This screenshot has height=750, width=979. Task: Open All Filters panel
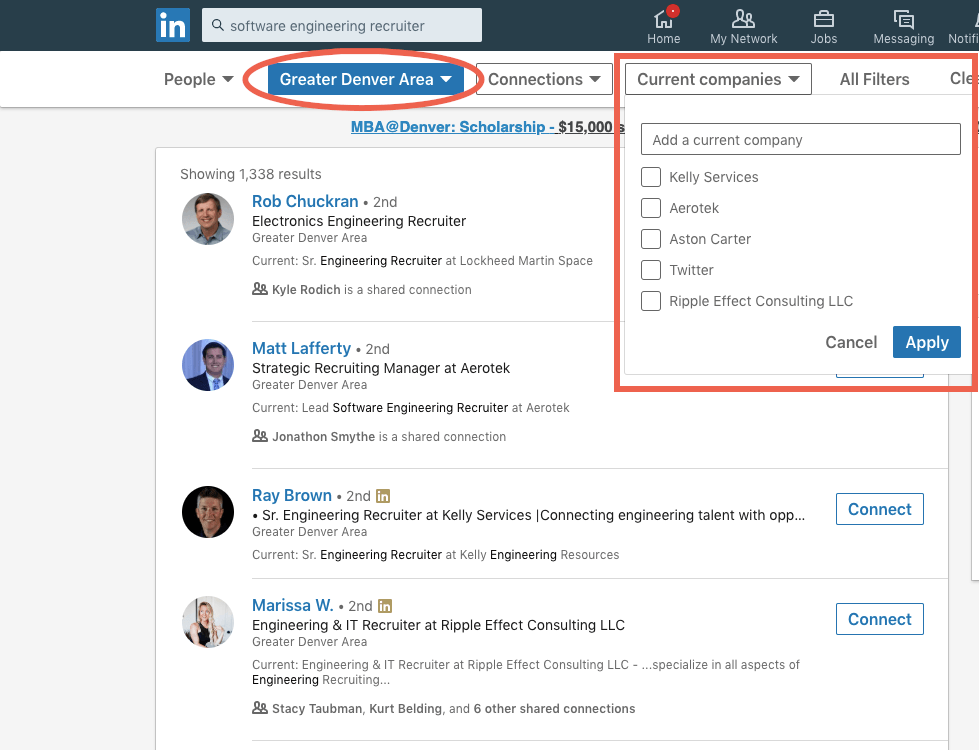pyautogui.click(x=874, y=79)
